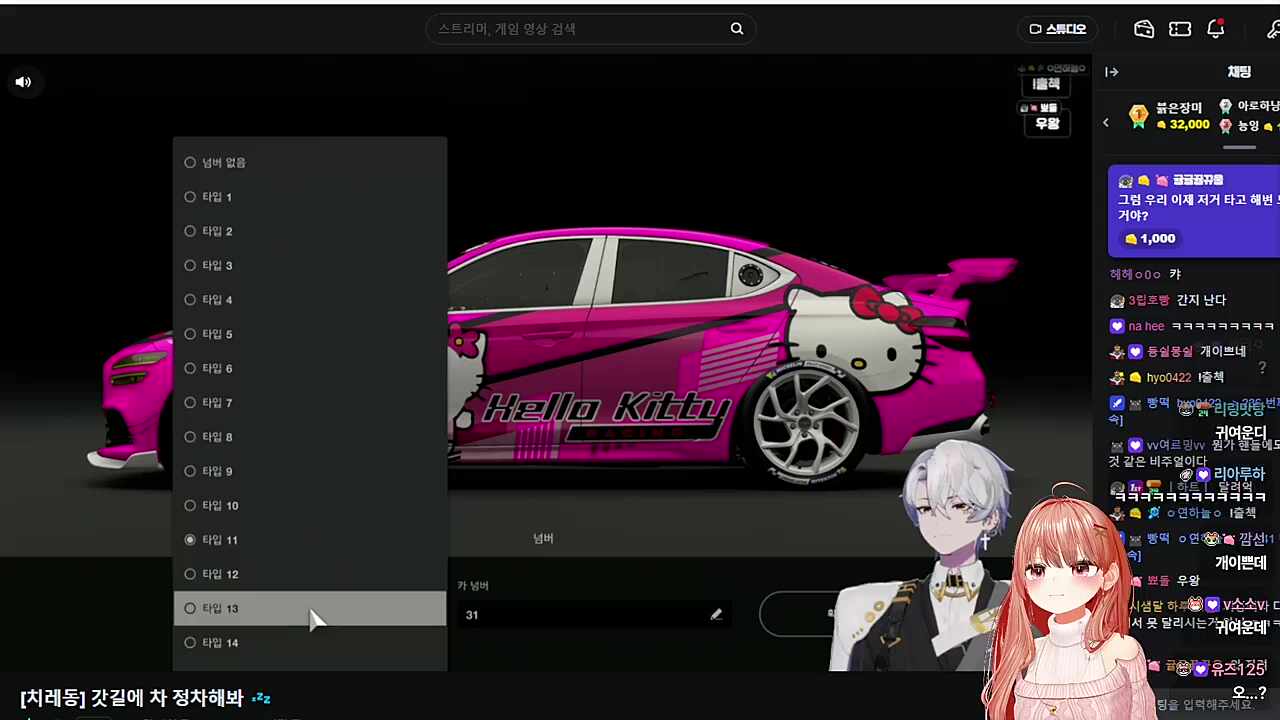Click the rounded outlined button beside car number
The width and height of the screenshot is (1280, 720).
[796, 614]
